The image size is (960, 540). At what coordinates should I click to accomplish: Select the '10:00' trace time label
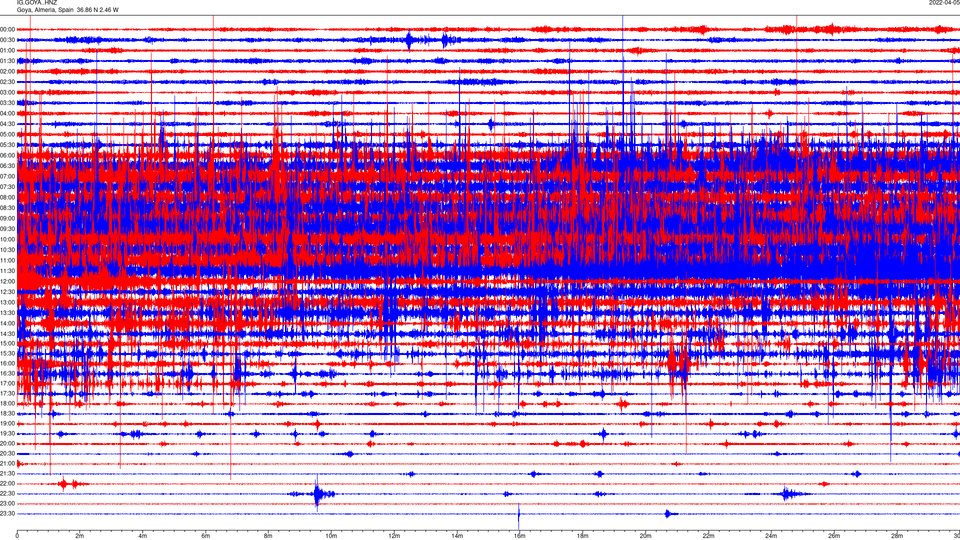tap(7, 239)
